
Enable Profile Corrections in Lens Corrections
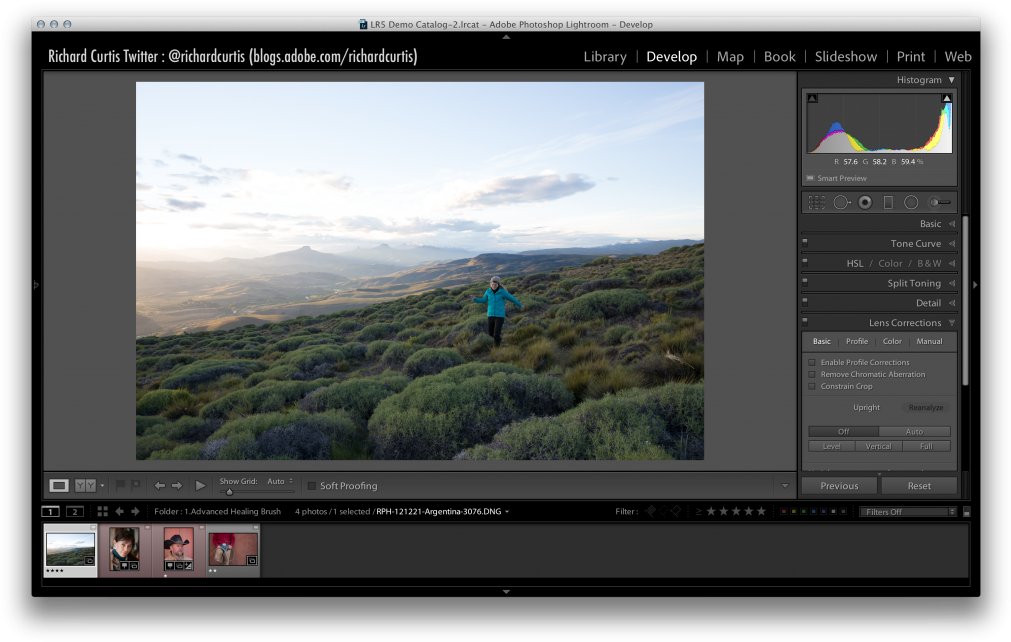[812, 362]
